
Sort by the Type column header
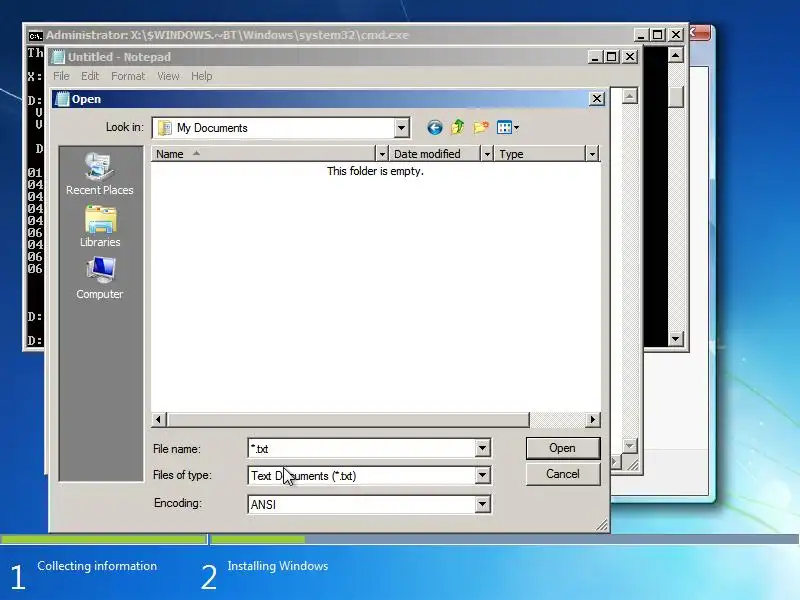click(539, 154)
